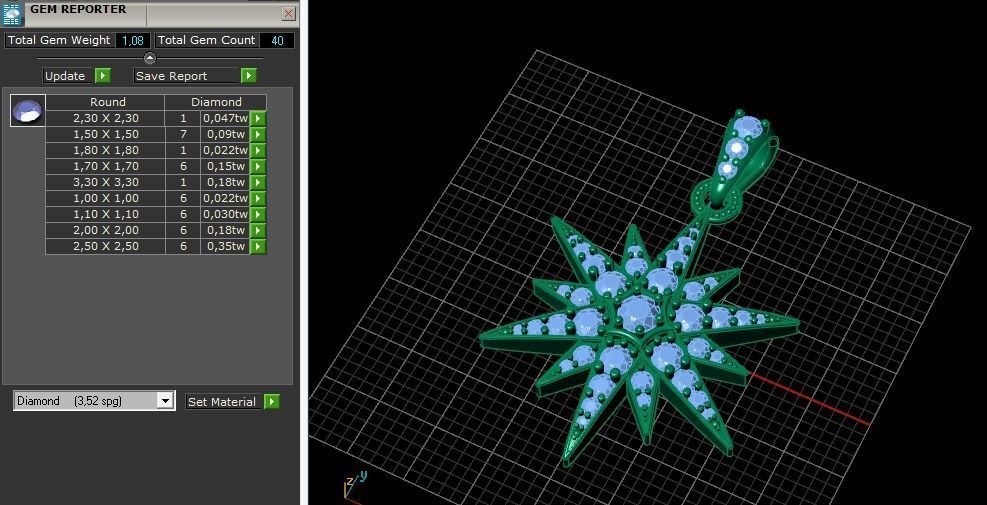Click the 0,35tw weight cell
The height and width of the screenshot is (505, 987).
225,246
